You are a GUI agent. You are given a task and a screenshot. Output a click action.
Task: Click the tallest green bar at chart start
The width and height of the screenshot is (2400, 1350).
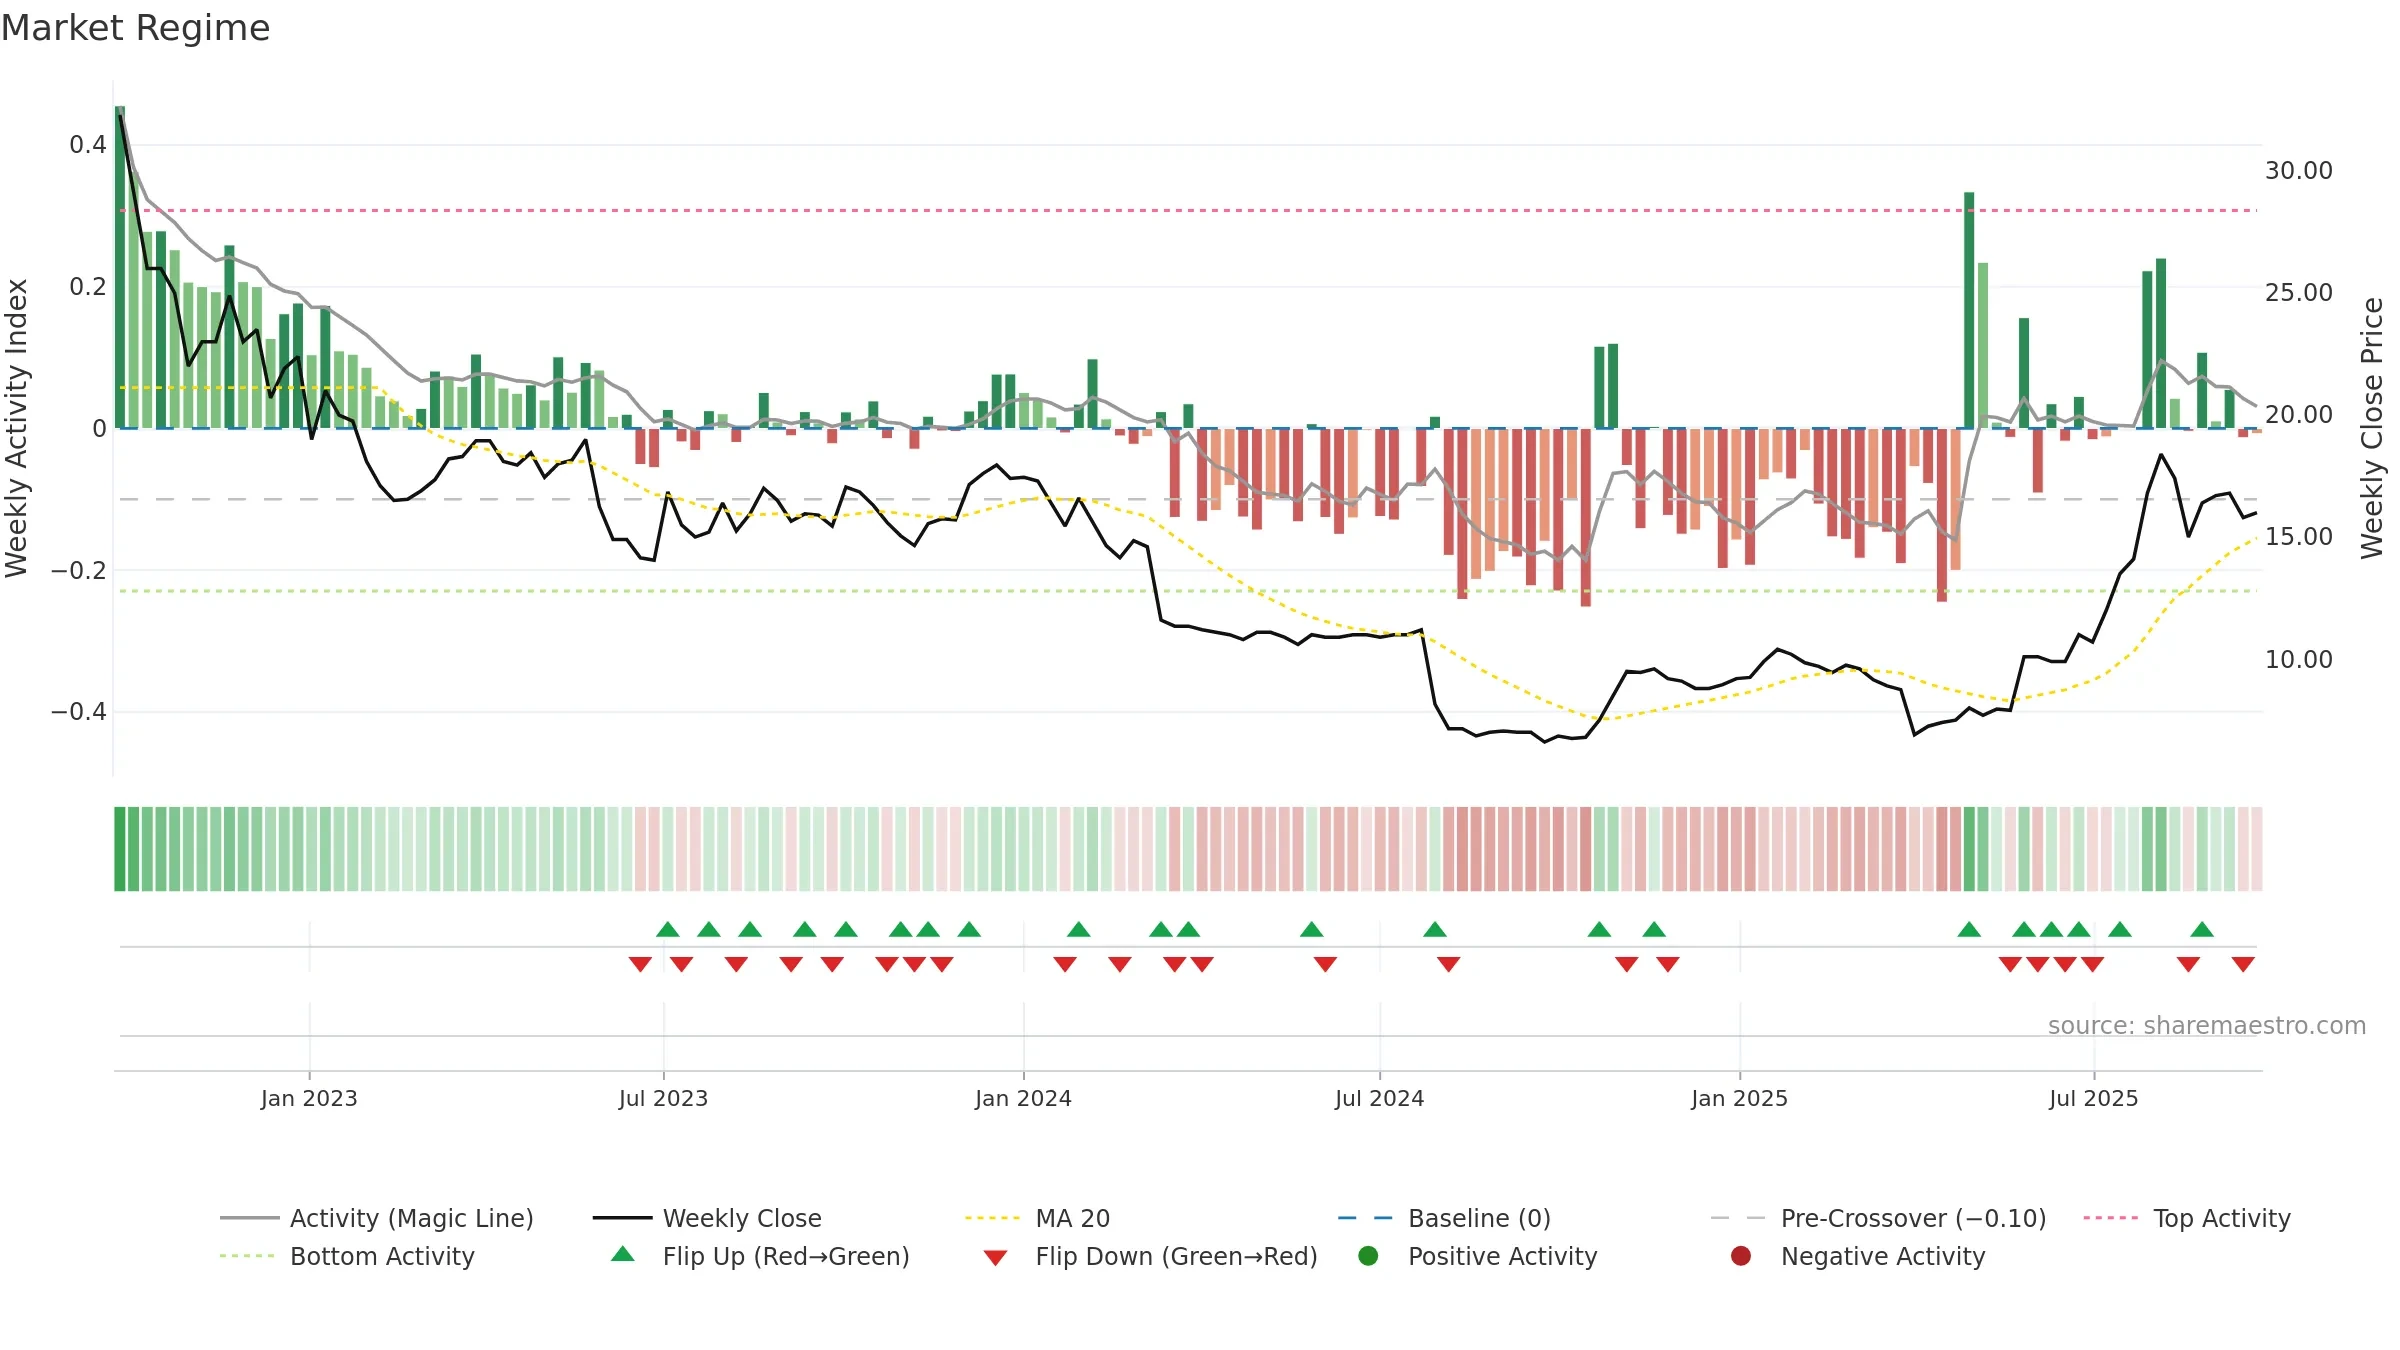[x=120, y=267]
